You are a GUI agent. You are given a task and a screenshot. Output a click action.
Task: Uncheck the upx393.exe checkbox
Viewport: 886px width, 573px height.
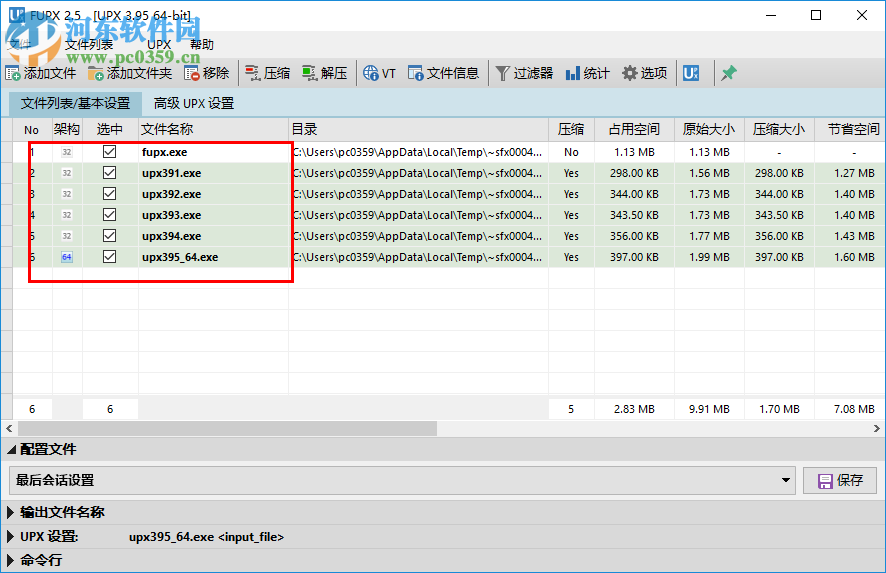(110, 214)
